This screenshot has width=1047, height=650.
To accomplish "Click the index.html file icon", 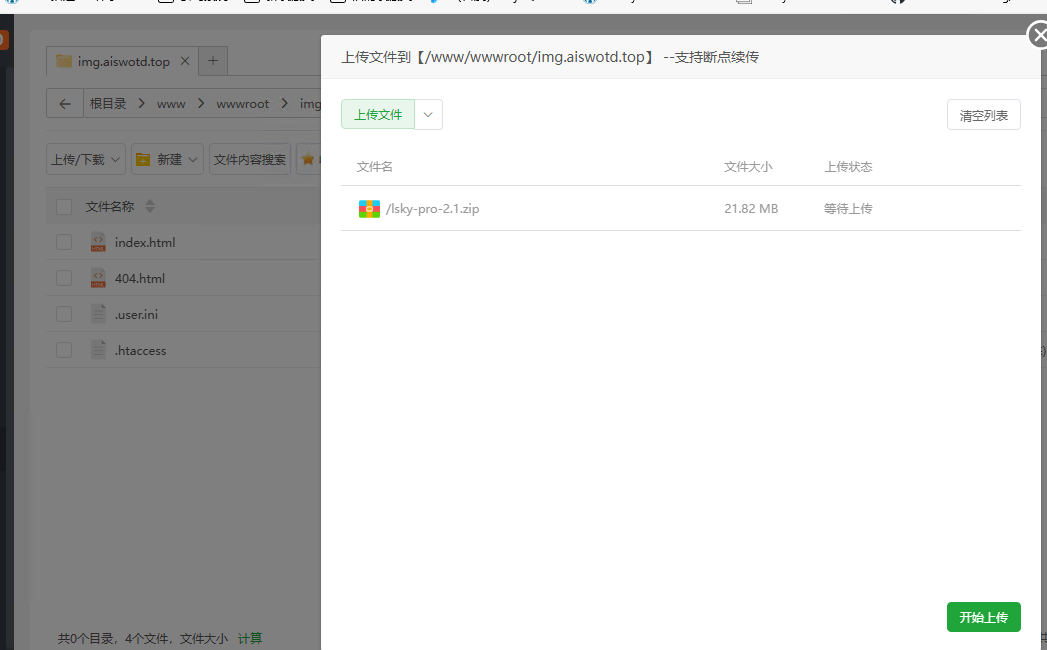I will tap(98, 242).
